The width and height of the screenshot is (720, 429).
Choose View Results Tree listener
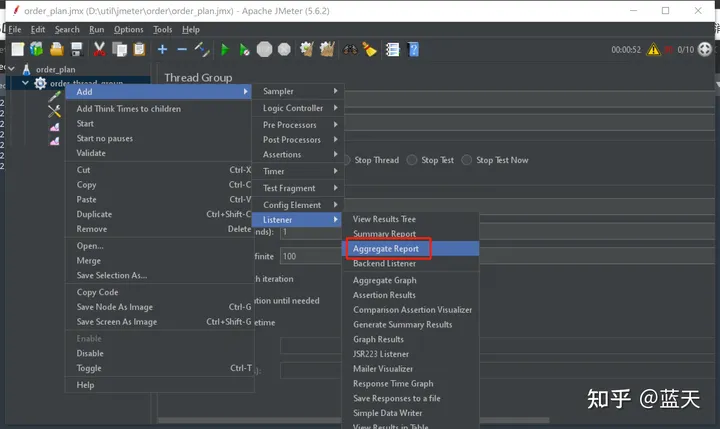[411, 219]
